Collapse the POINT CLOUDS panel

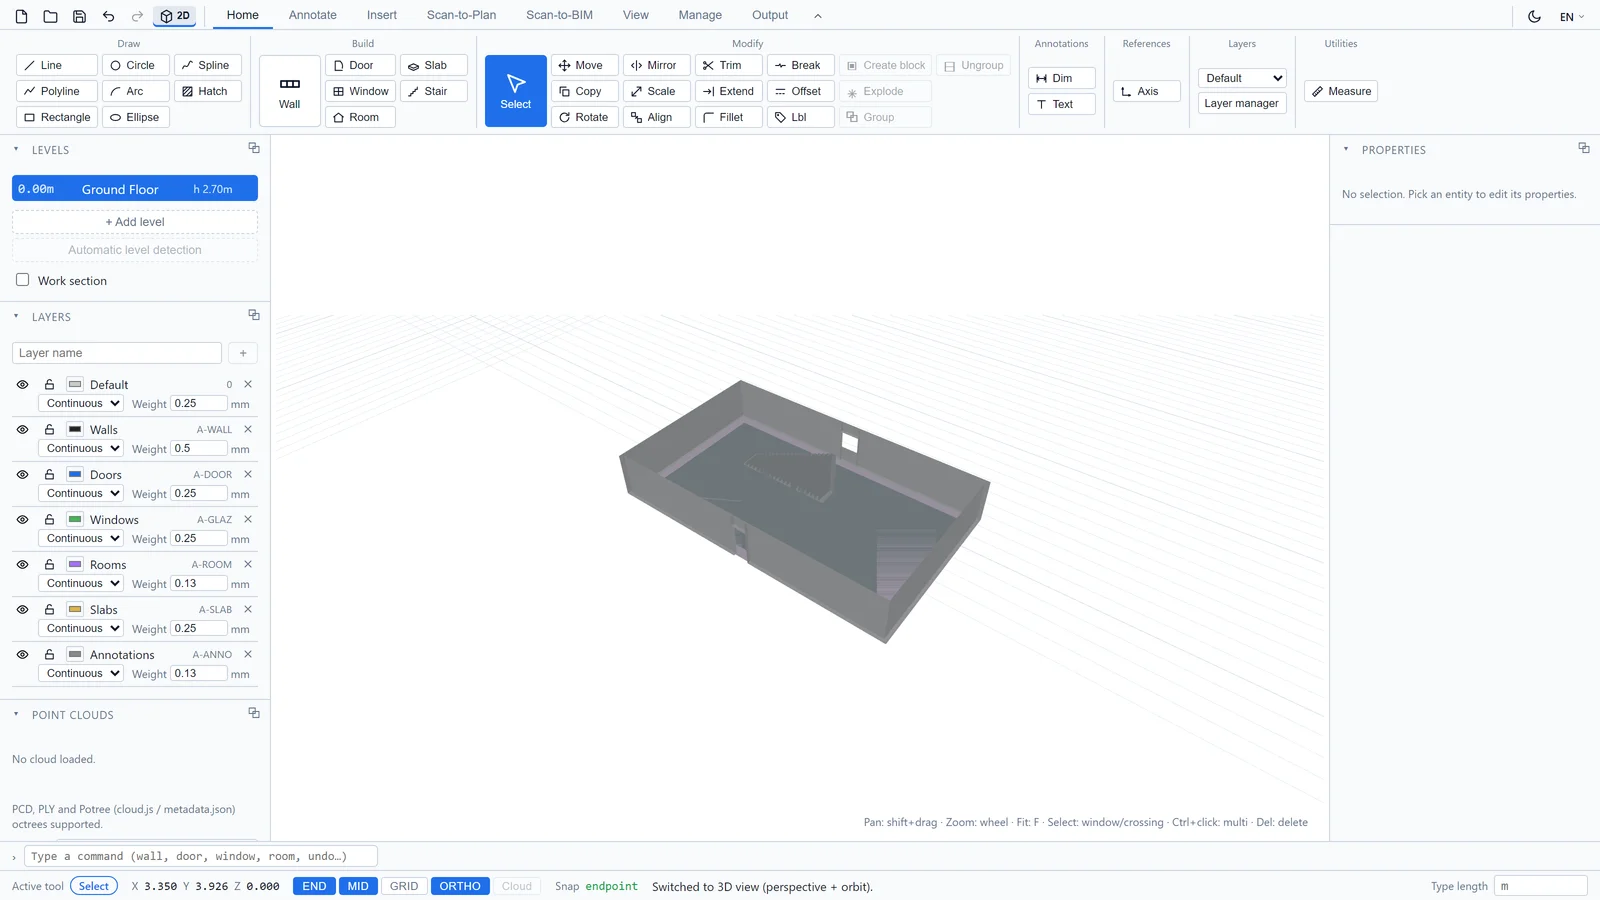[x=16, y=714]
